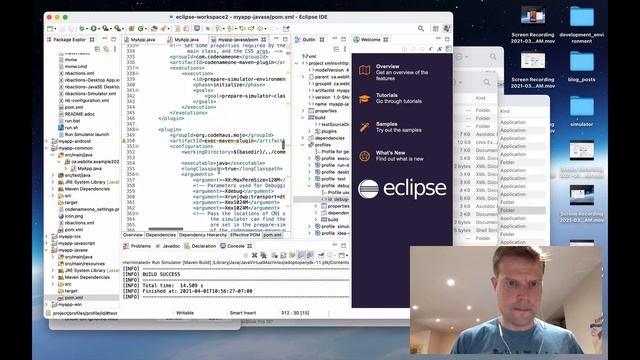Toggle Pin Console button
Viewport: 640px width, 360px height.
click(x=321, y=256)
